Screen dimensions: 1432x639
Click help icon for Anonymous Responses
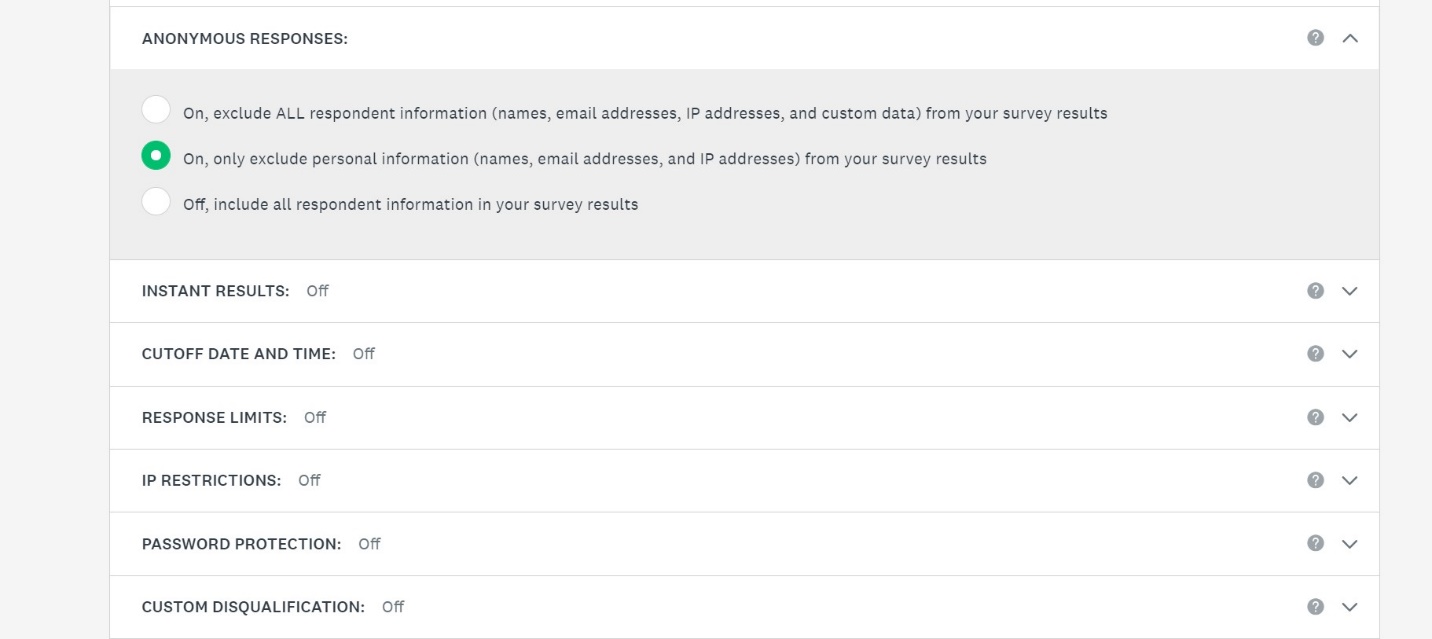point(1315,38)
